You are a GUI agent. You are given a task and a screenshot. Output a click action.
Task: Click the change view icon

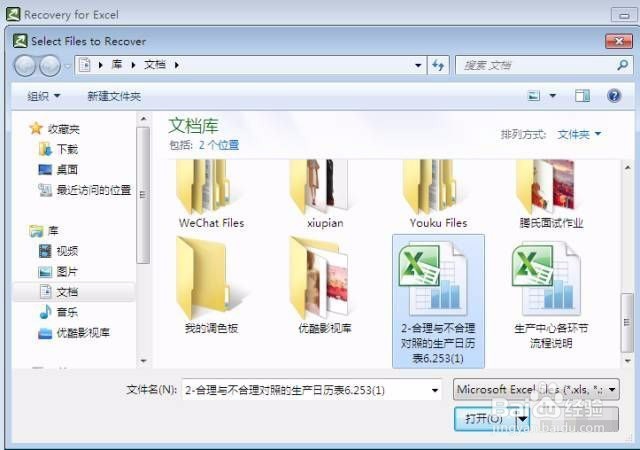coord(534,96)
